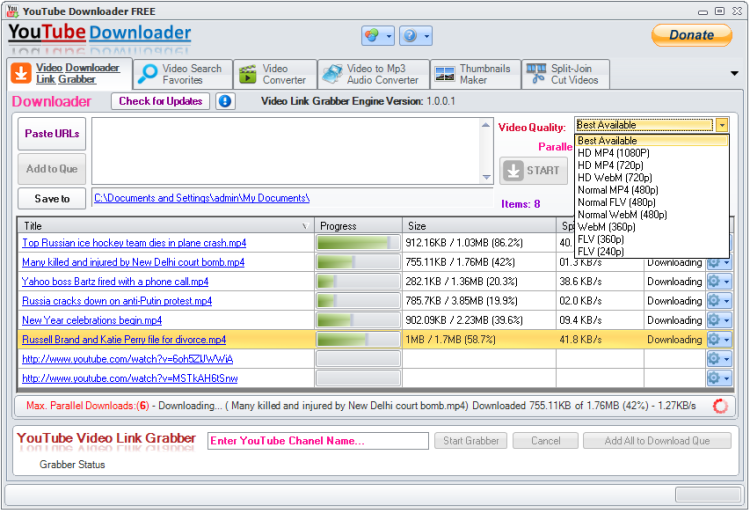Screen dimensions: 750x528
Task: Switch to Video Search Favorites tab
Action: pyautogui.click(x=183, y=74)
